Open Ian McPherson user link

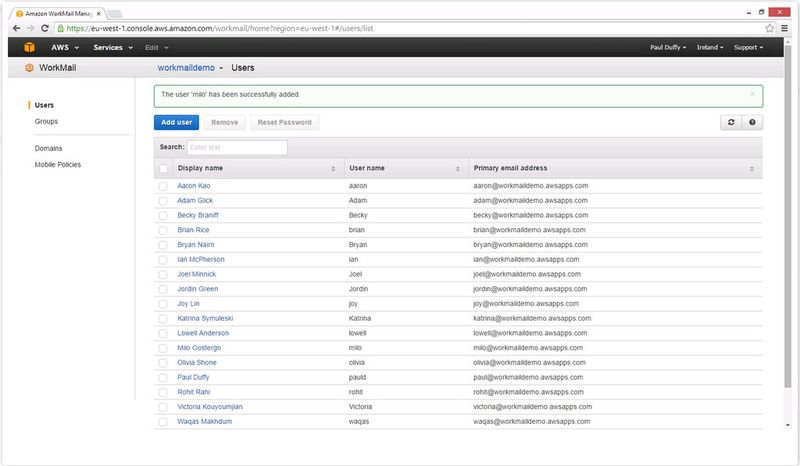201,260
